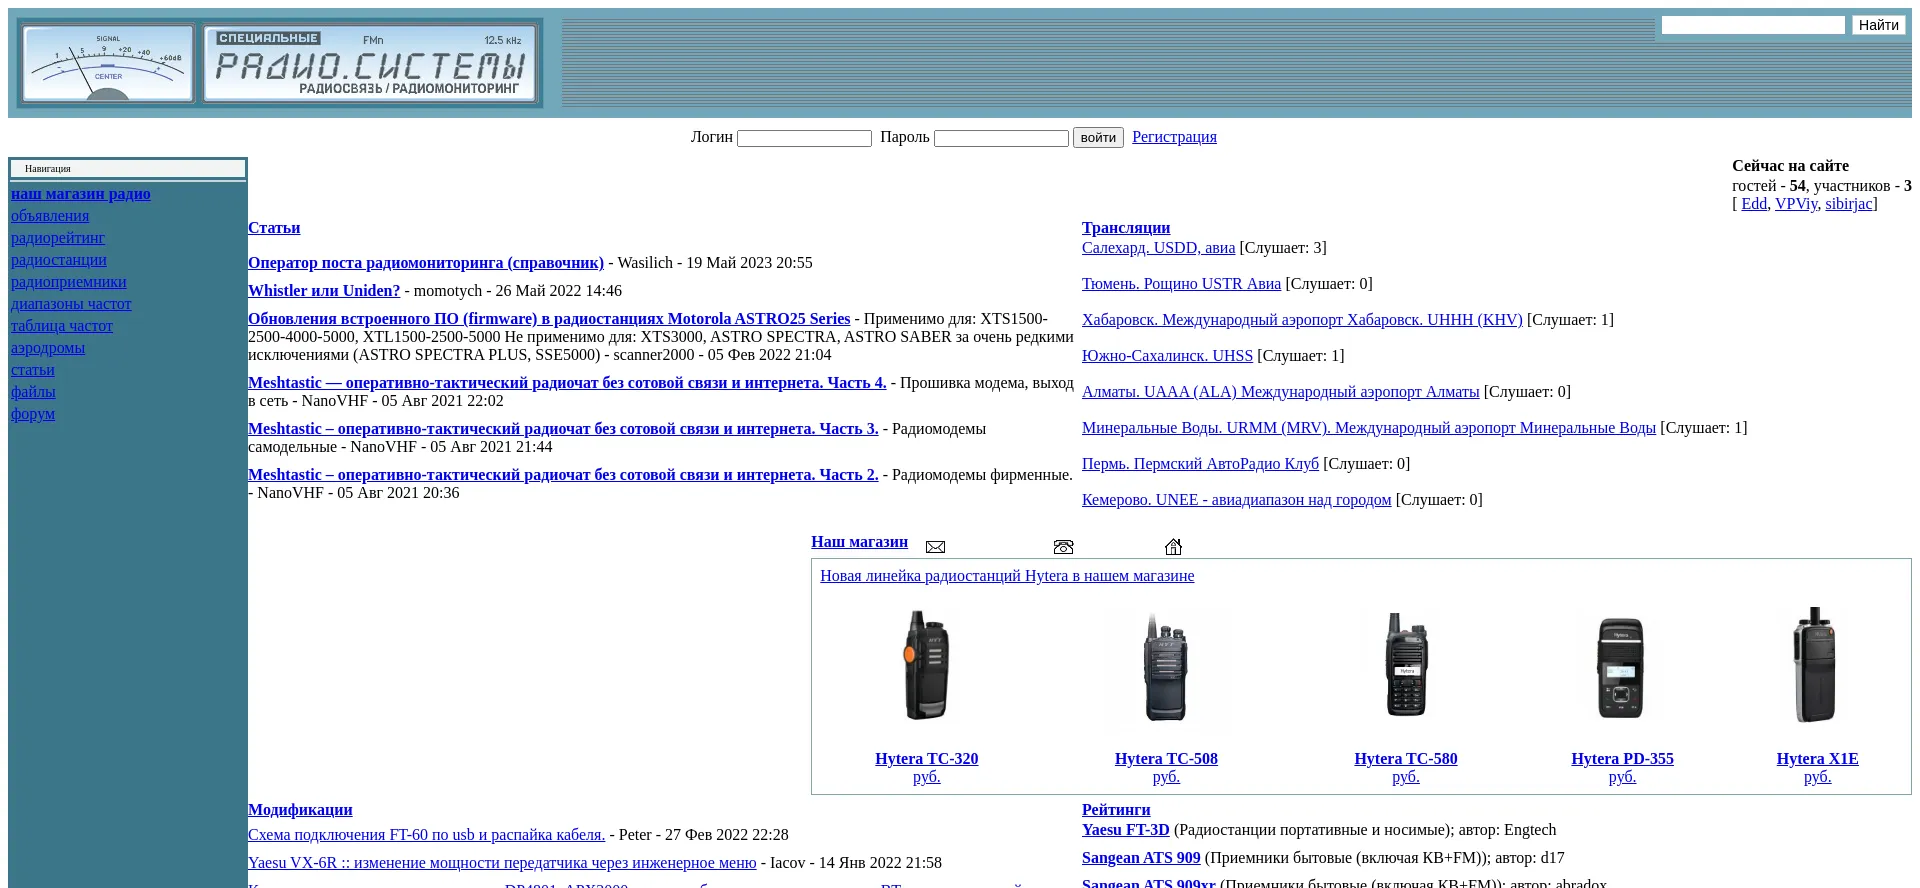
Task: Open объявления in the navigation menu
Action: 50,216
